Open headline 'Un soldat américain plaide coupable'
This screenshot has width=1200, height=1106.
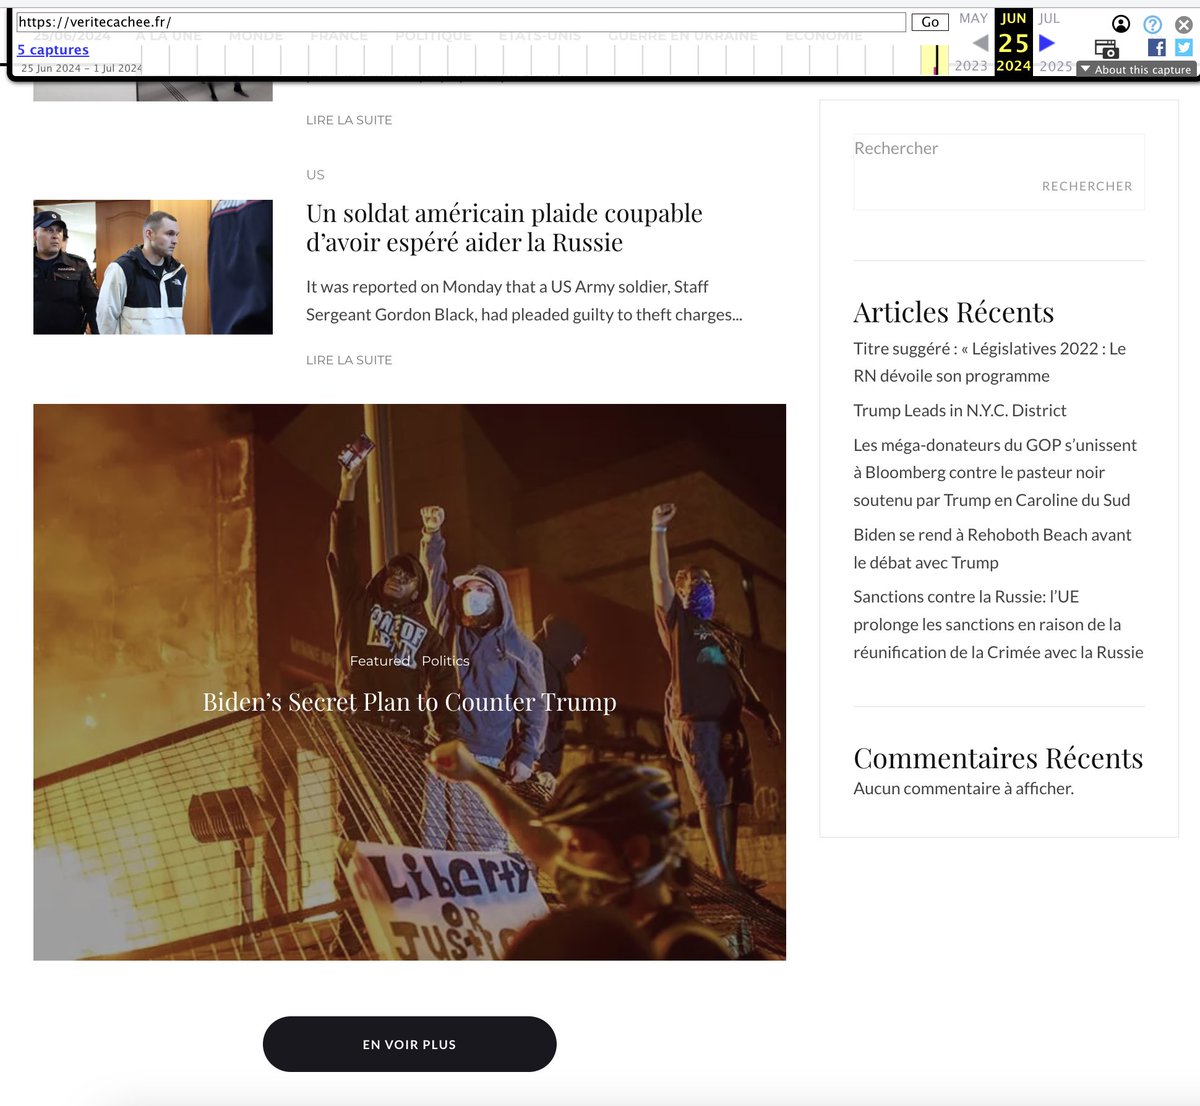point(504,228)
